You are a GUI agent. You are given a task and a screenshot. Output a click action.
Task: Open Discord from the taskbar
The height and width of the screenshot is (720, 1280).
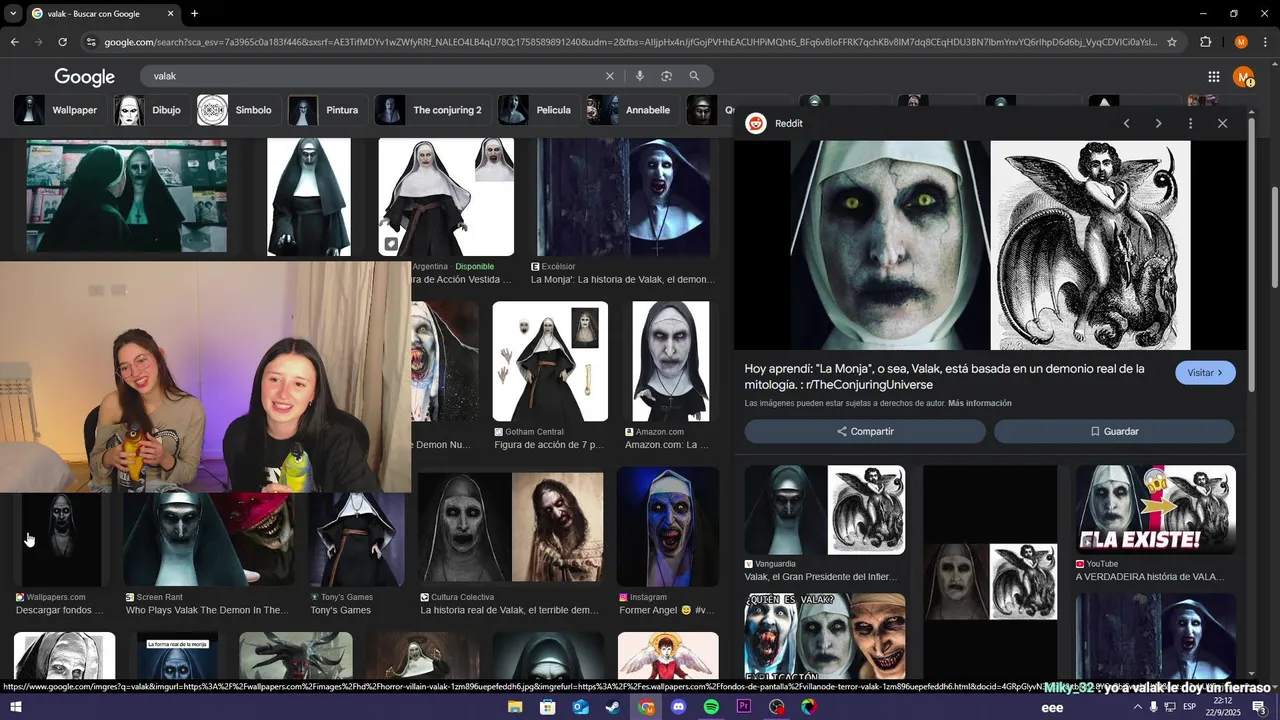pyautogui.click(x=679, y=707)
